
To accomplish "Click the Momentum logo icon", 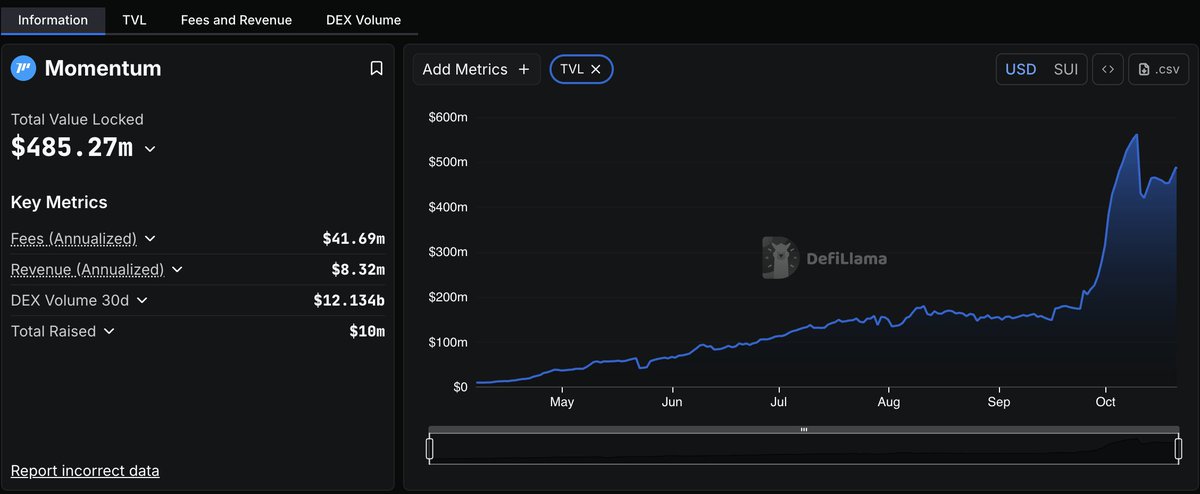I will (23, 68).
